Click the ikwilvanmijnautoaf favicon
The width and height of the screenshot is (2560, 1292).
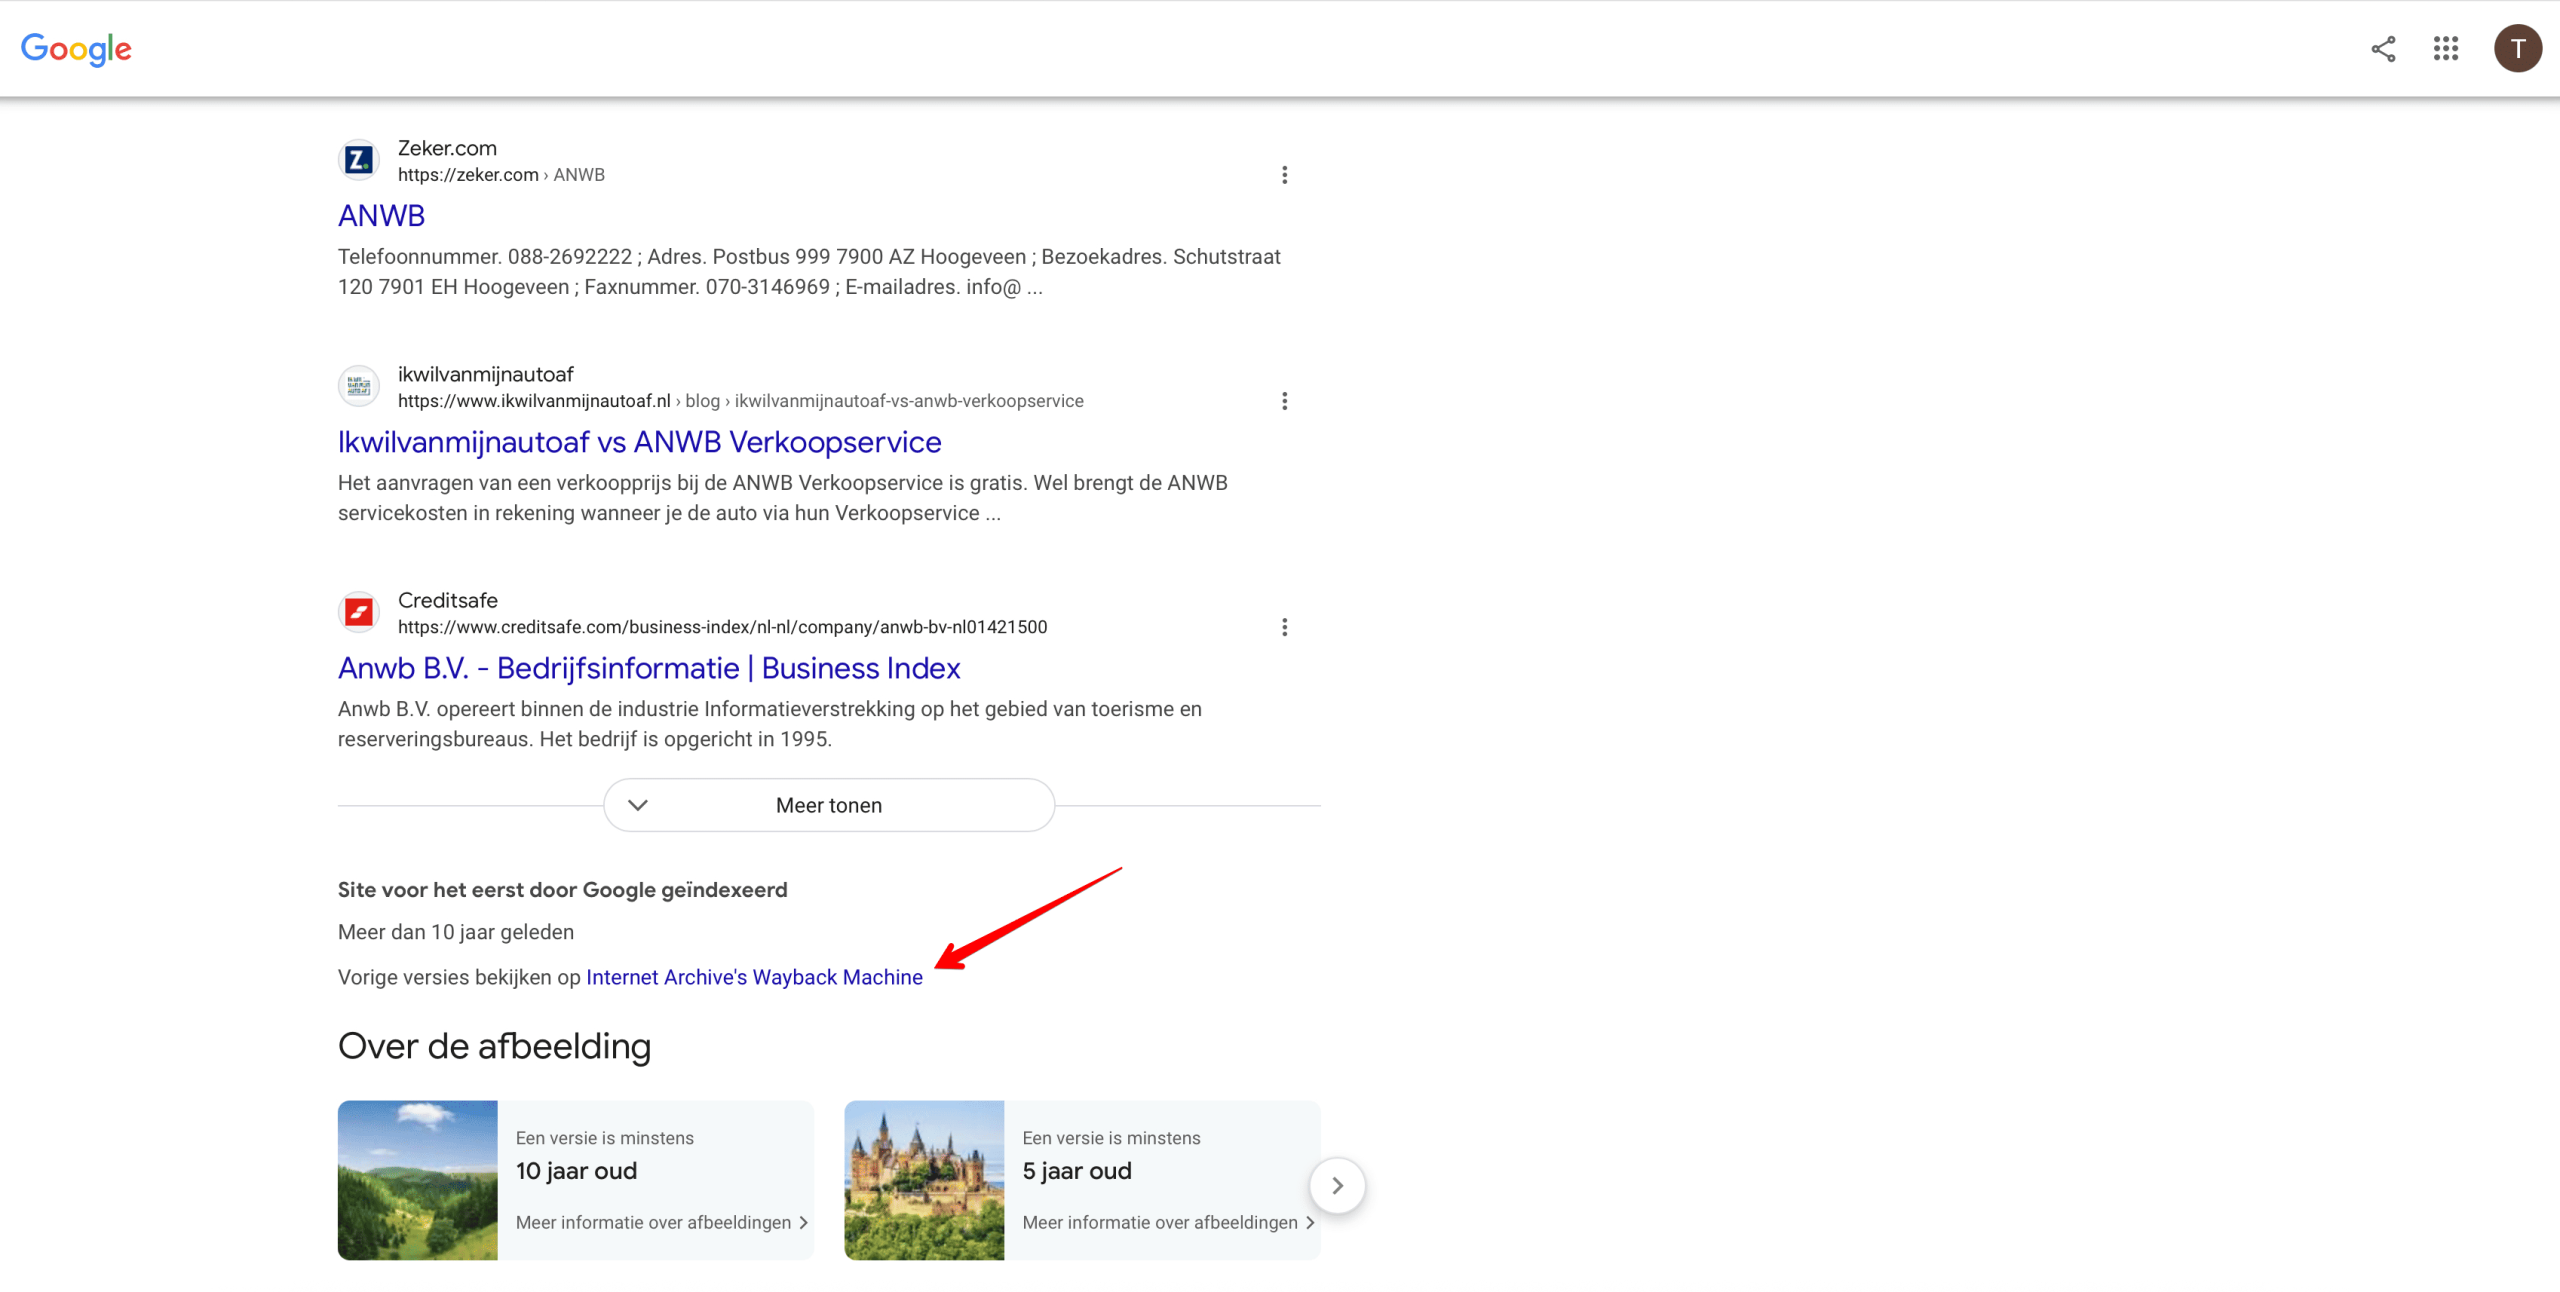(359, 386)
